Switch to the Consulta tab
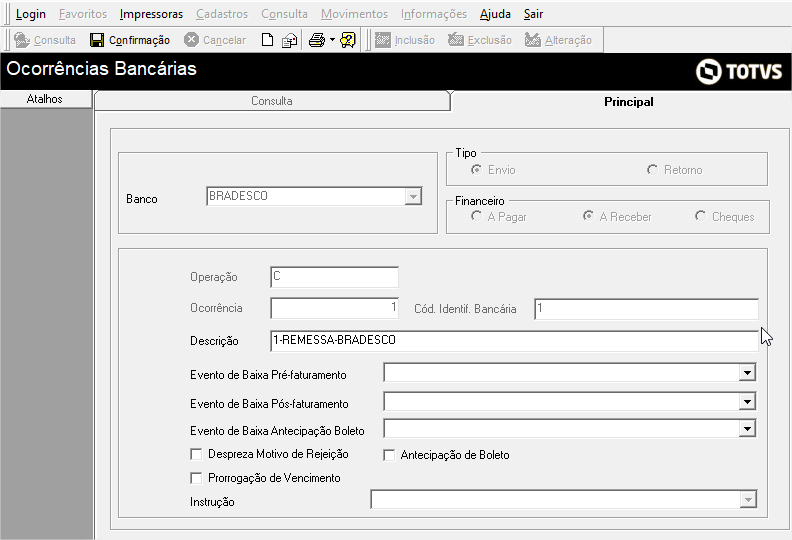 coord(272,101)
